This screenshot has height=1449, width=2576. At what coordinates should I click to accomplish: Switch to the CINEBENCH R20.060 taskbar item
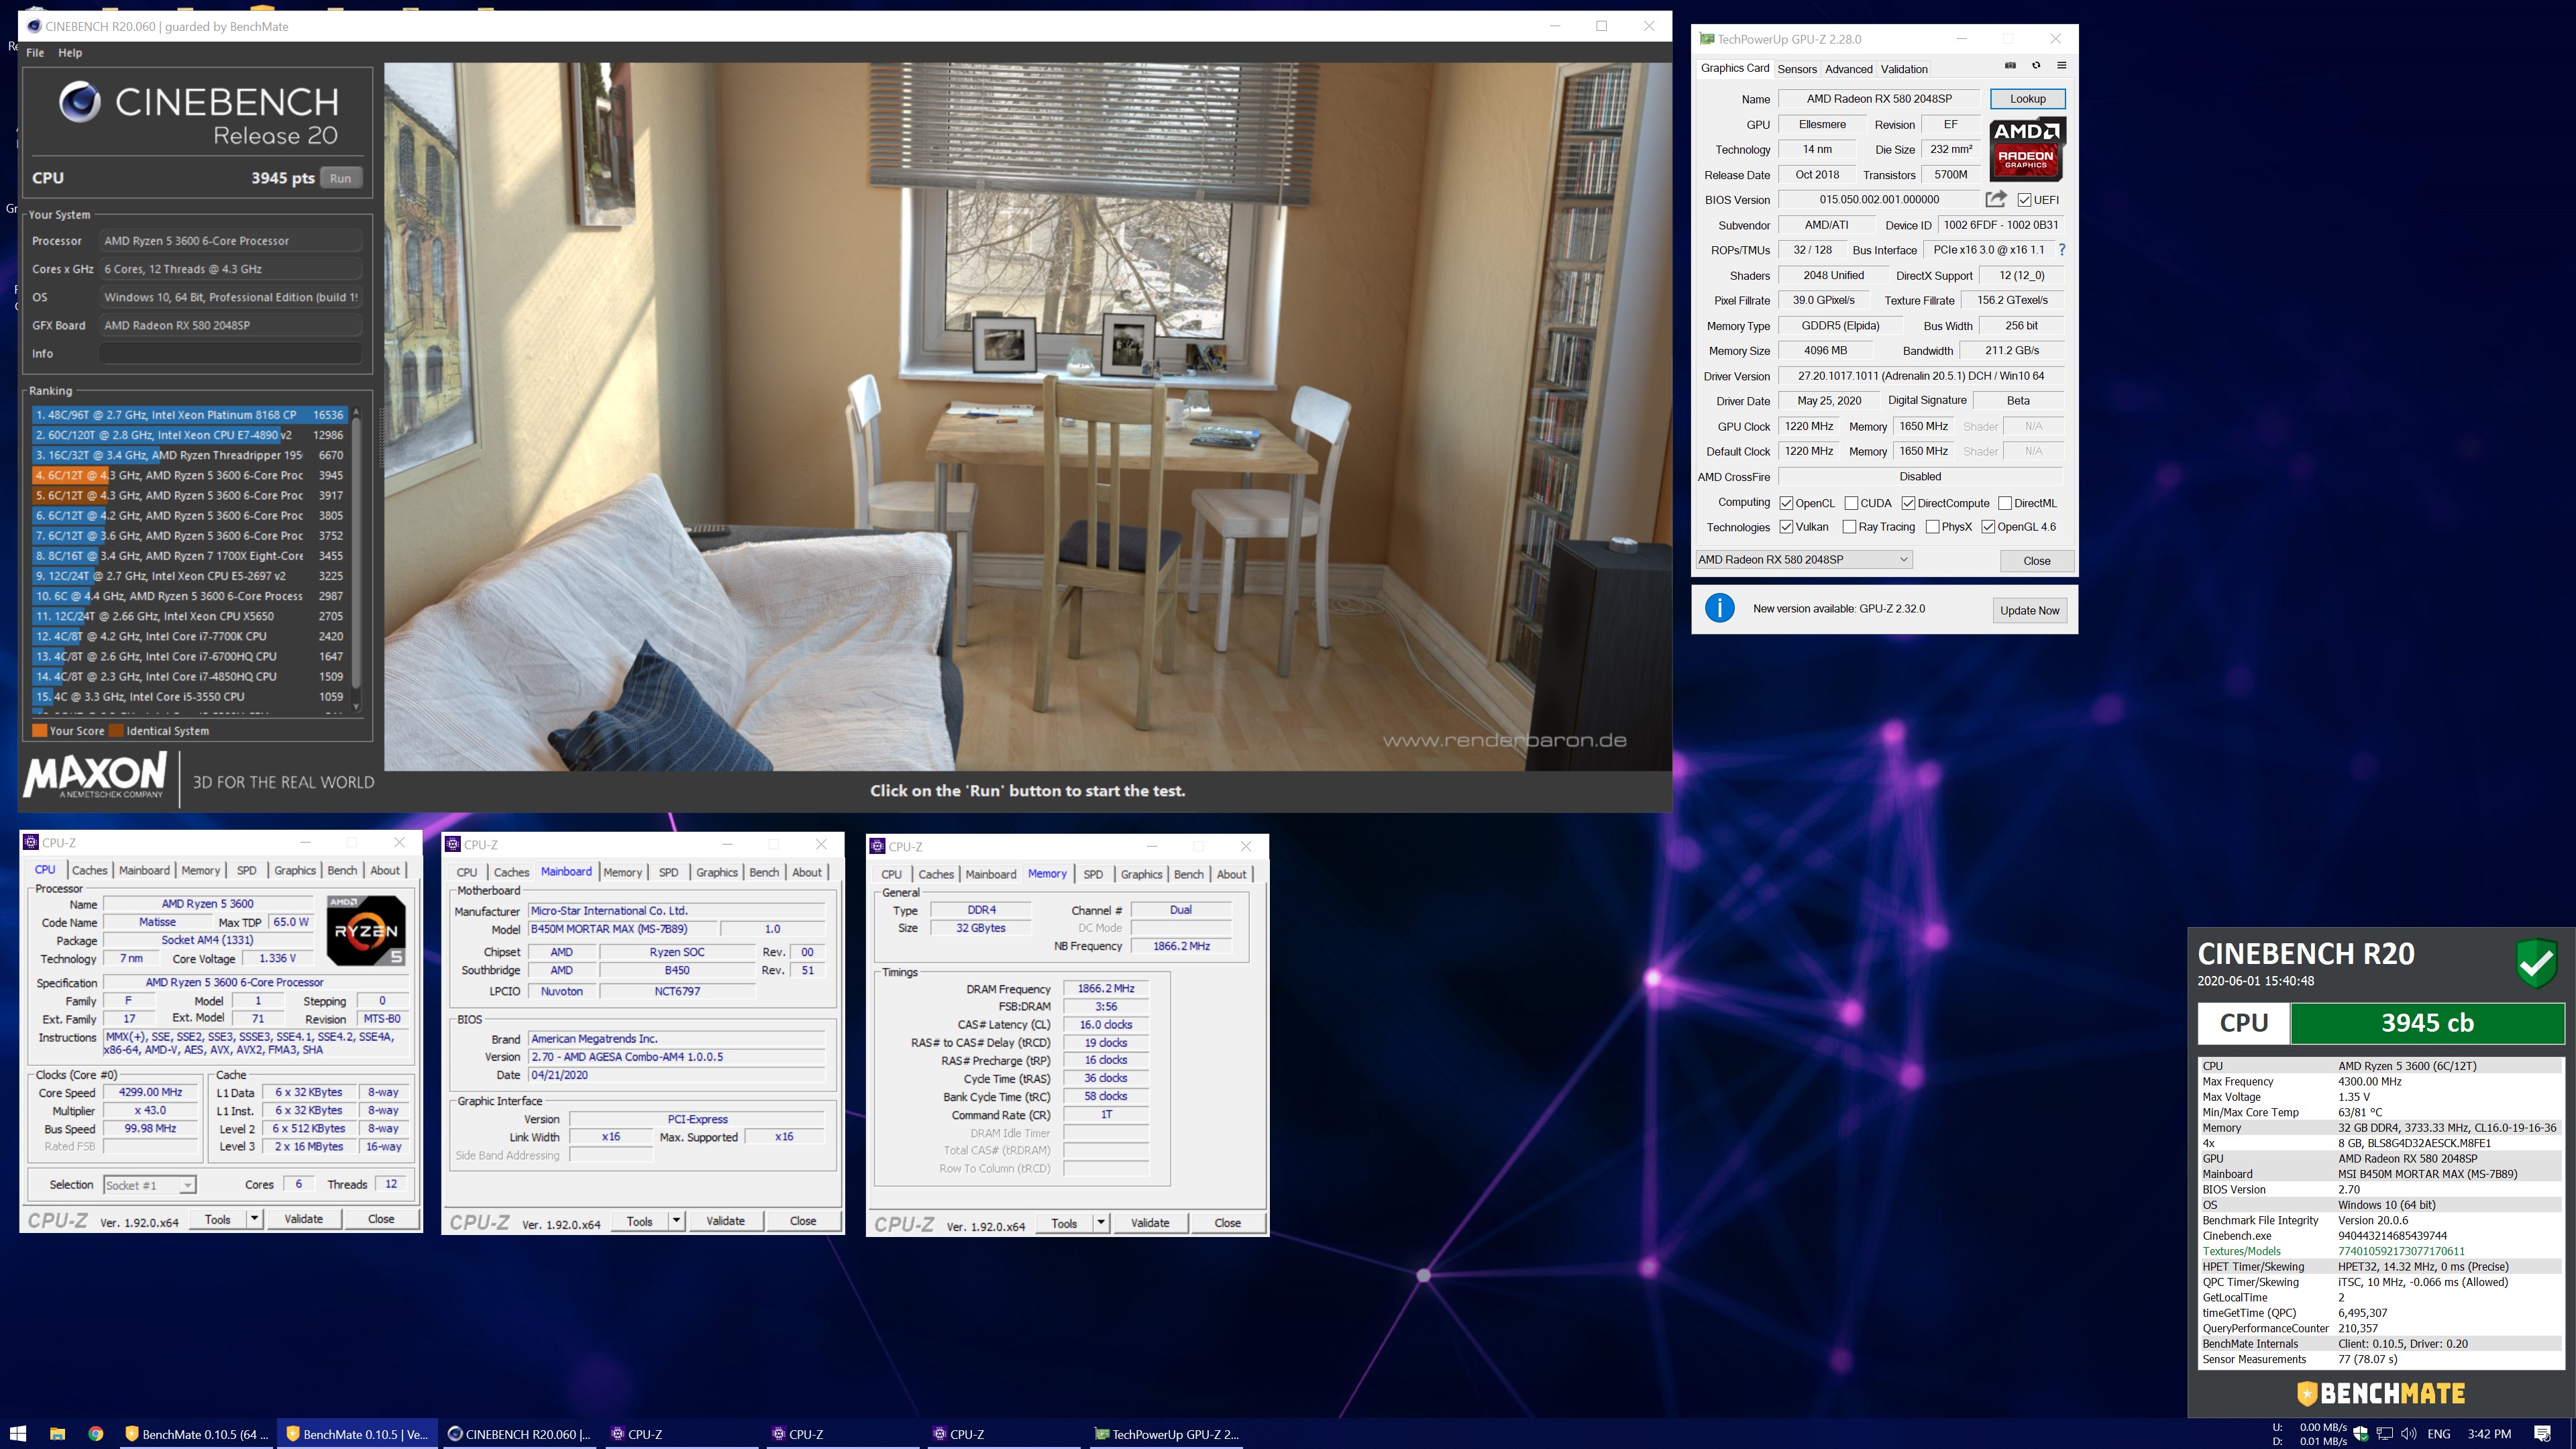tap(520, 1433)
